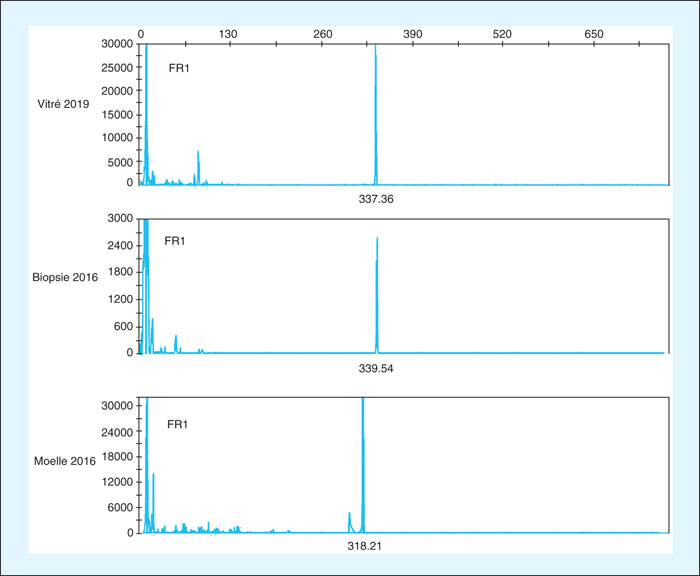Screen dimensions: 700x576
Task: Click the '15000' y-axis label
Action: tap(117, 115)
